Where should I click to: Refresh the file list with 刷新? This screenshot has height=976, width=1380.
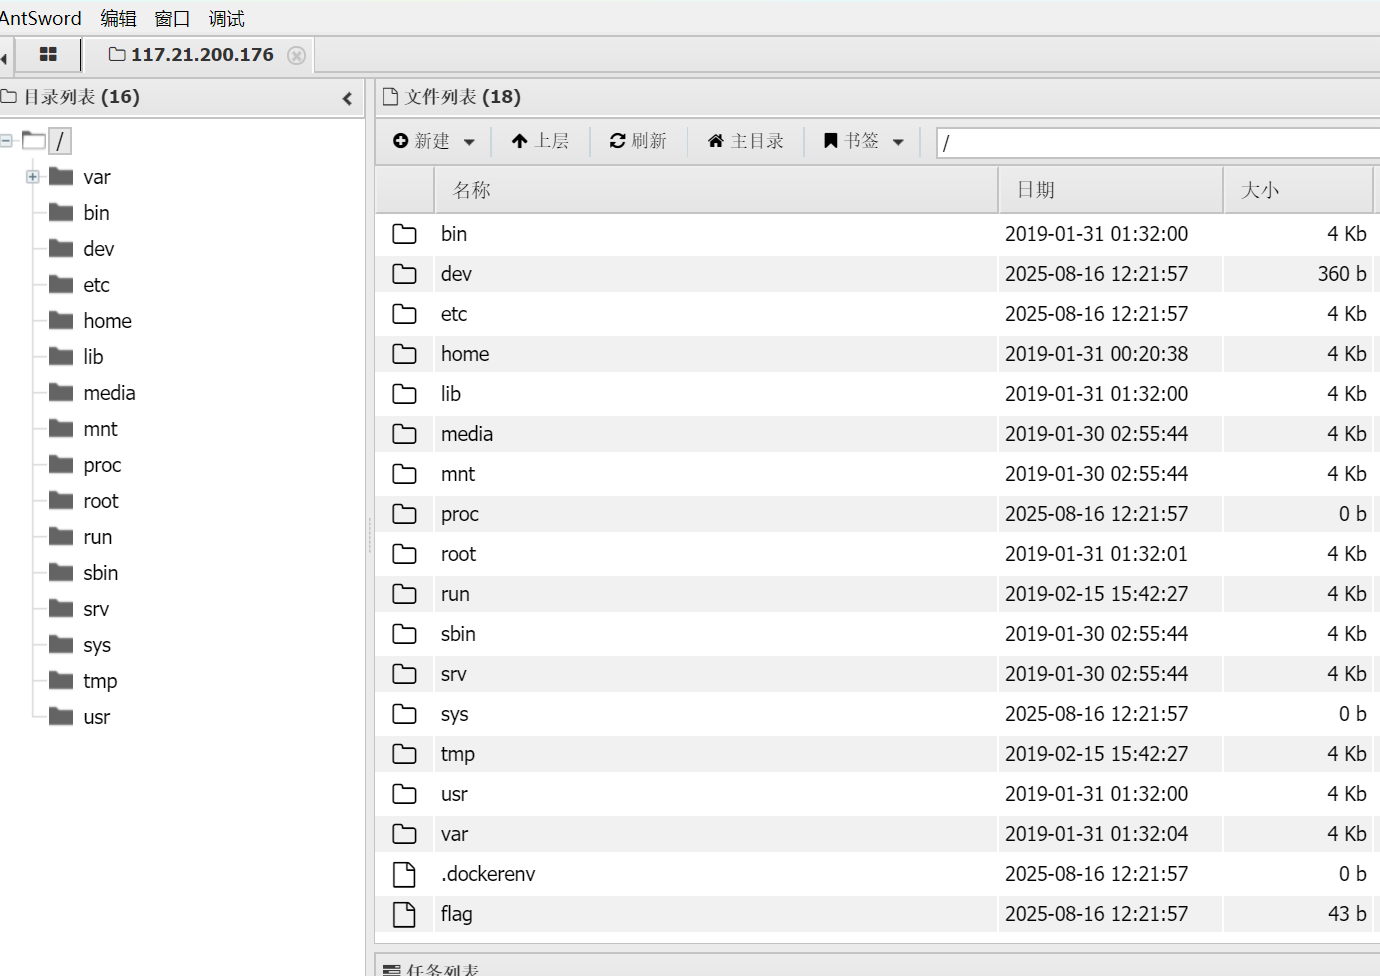point(638,141)
